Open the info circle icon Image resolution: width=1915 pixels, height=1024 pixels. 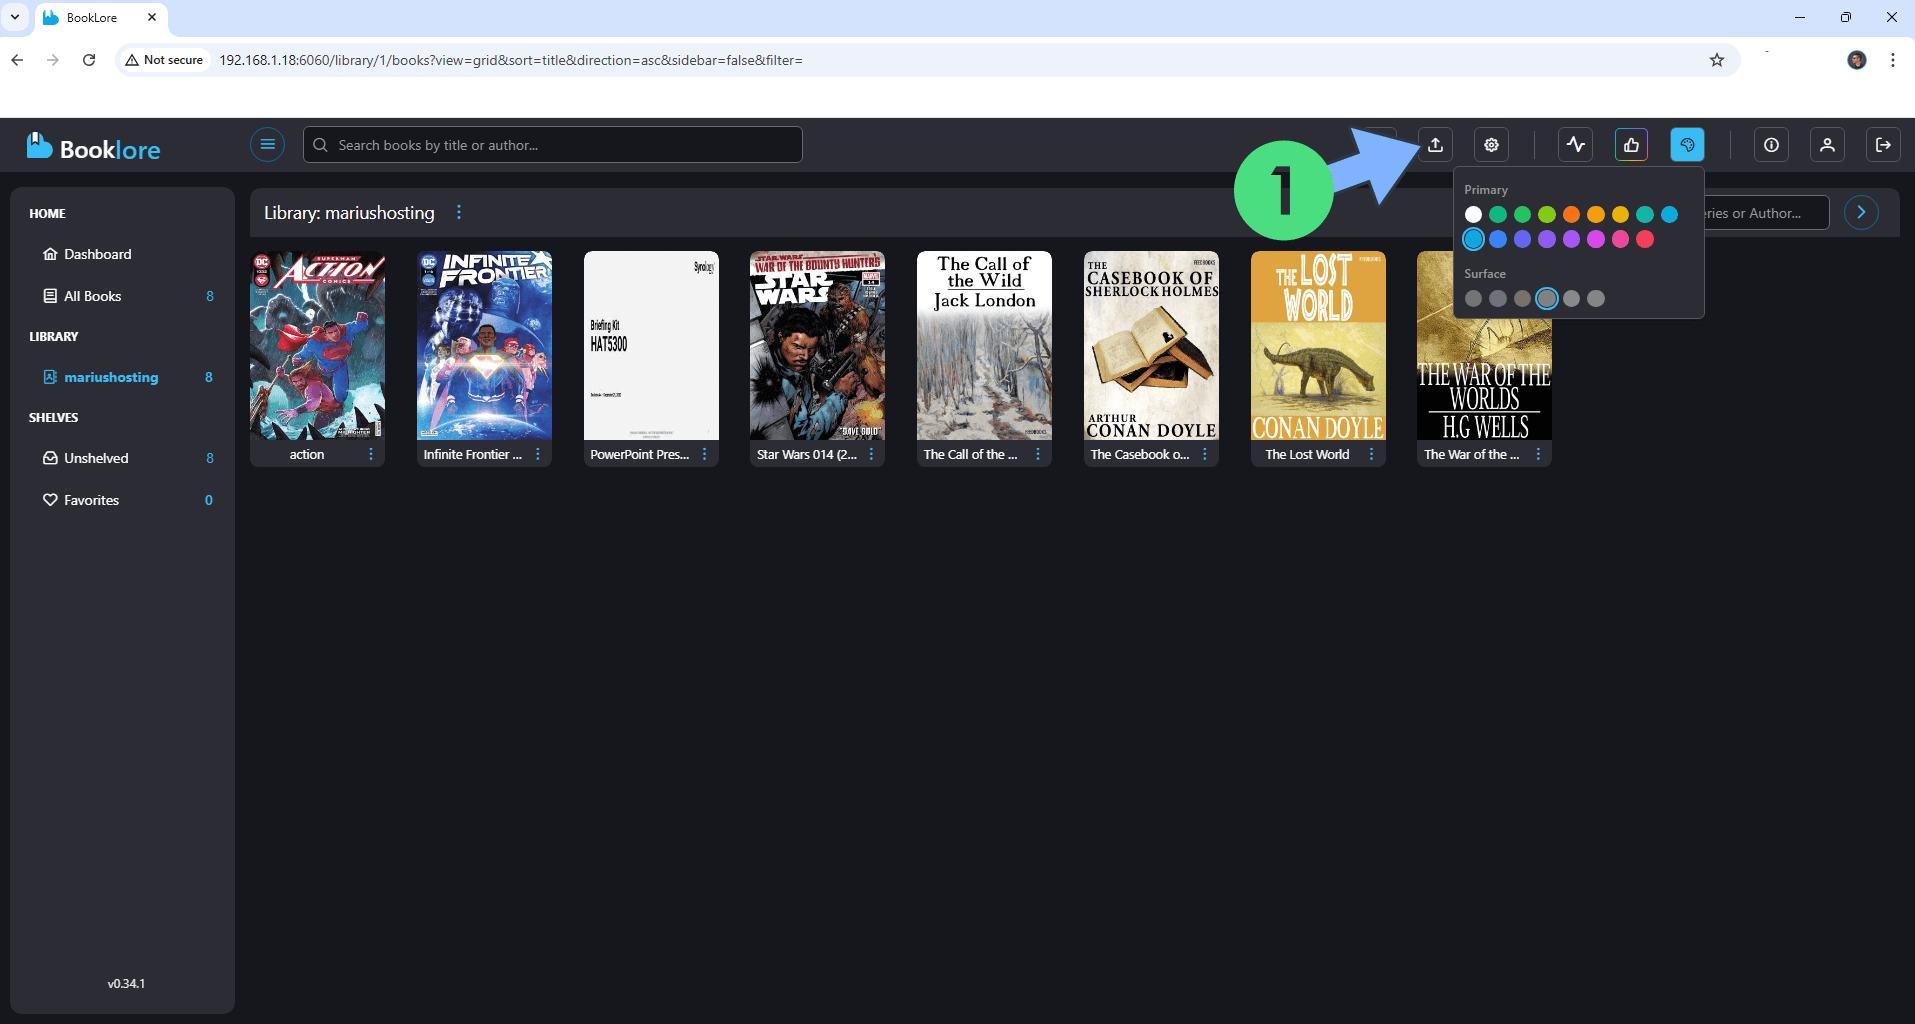1771,145
